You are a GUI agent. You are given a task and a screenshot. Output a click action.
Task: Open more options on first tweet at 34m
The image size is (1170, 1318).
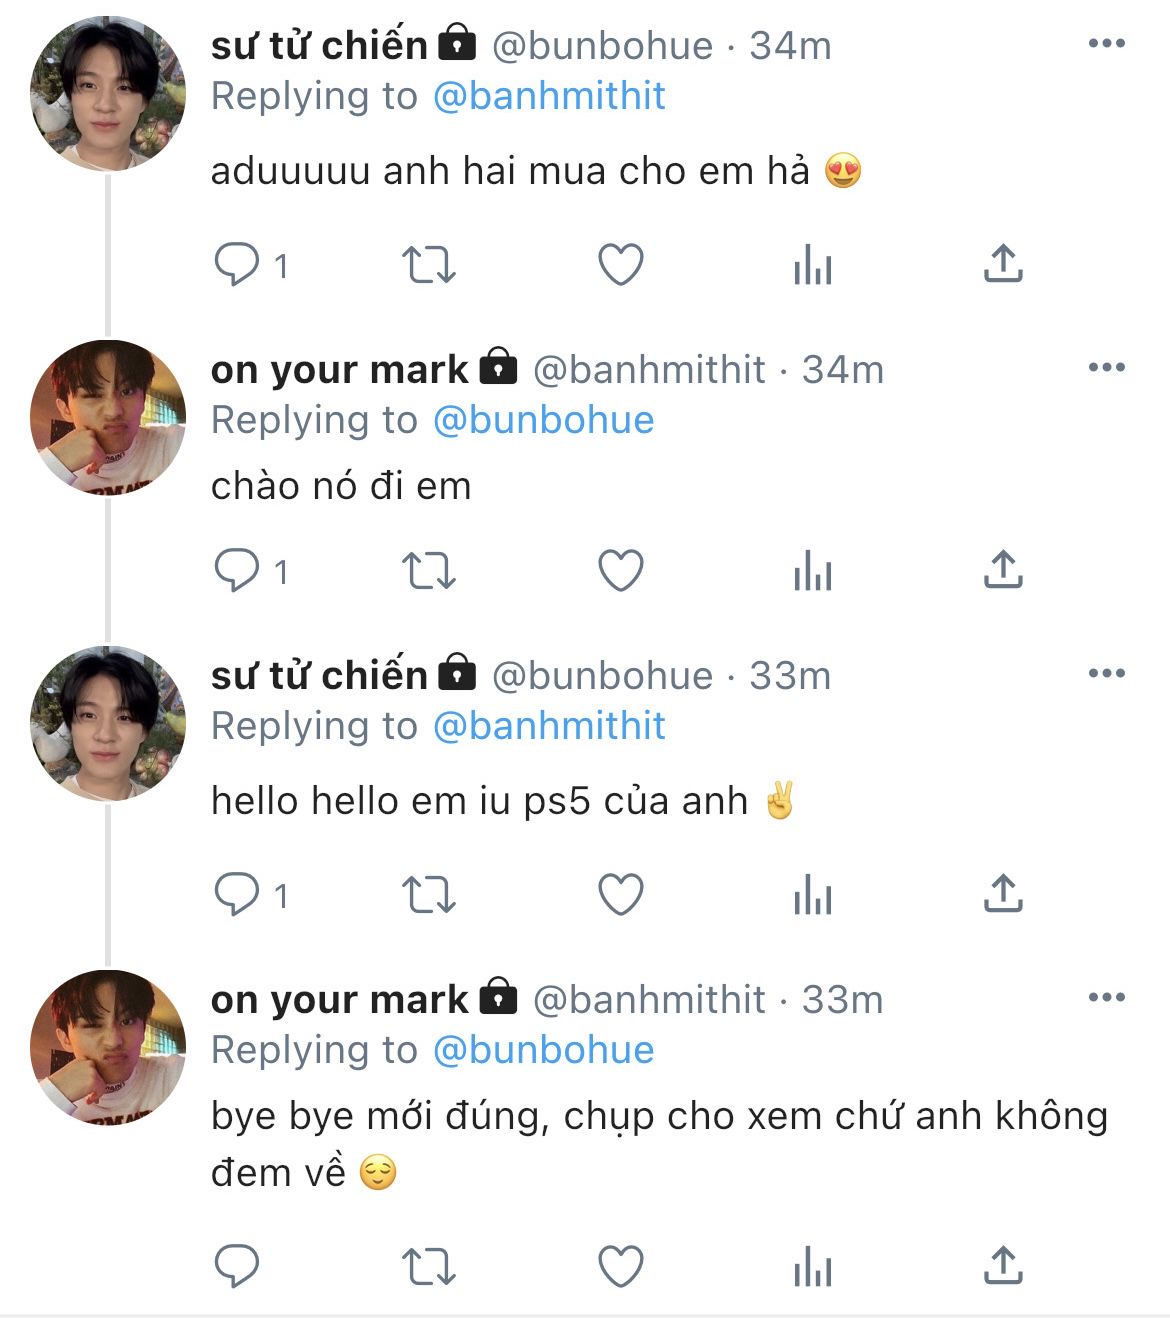[1106, 43]
